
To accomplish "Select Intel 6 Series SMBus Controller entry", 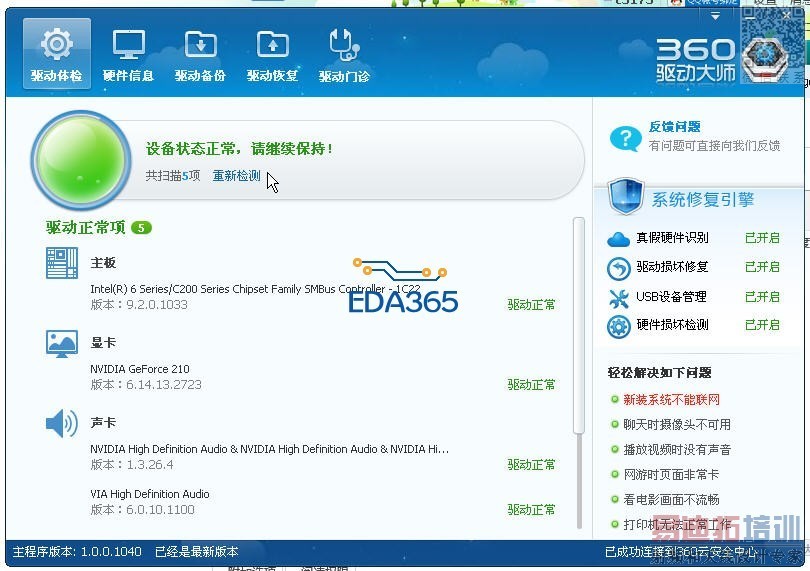I will click(255, 289).
